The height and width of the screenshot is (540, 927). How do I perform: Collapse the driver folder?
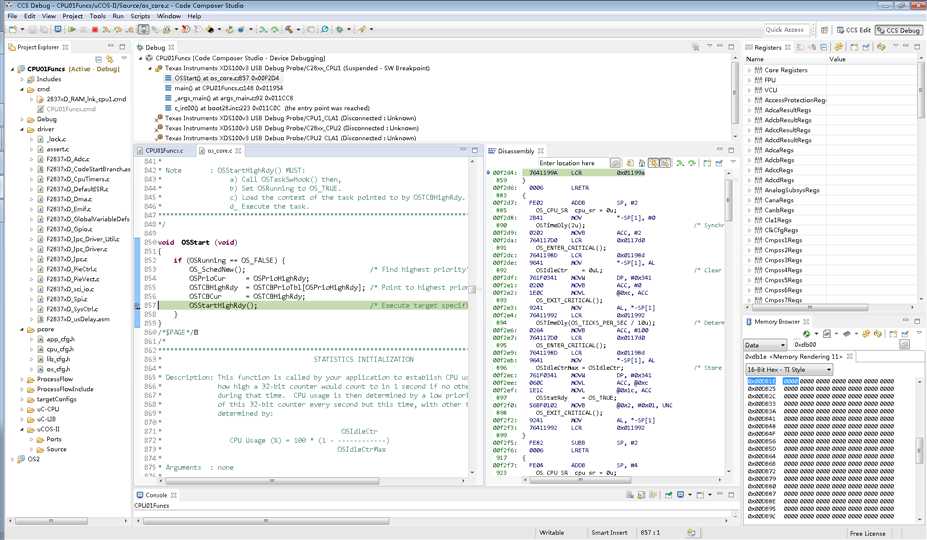pos(22,130)
